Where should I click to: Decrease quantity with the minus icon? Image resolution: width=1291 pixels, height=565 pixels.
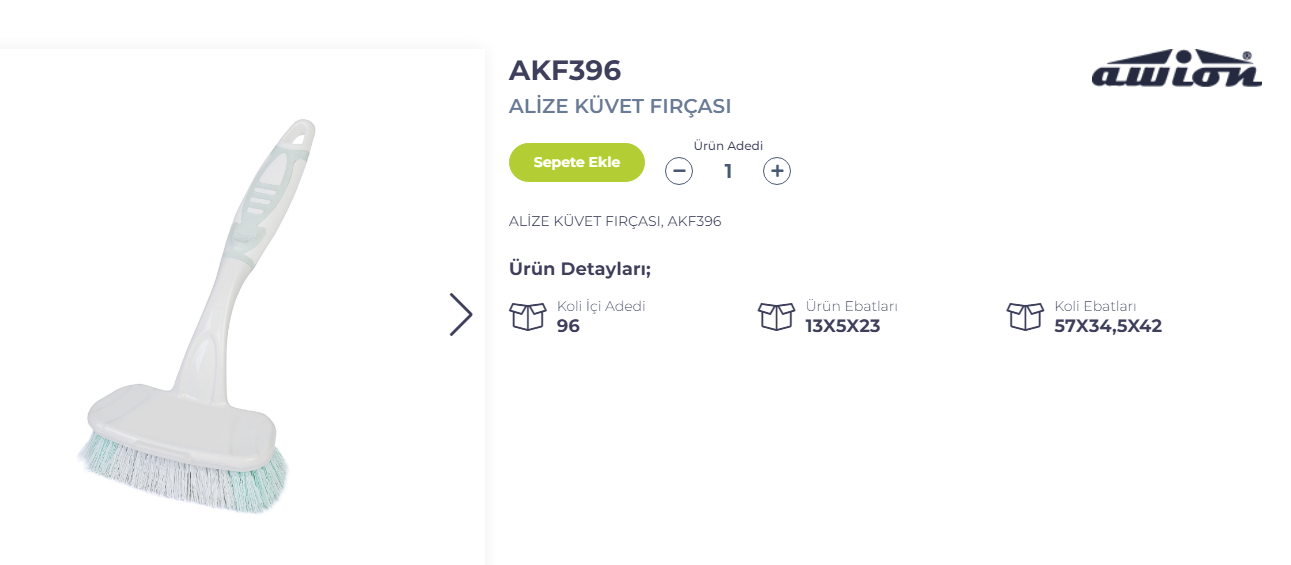click(679, 171)
